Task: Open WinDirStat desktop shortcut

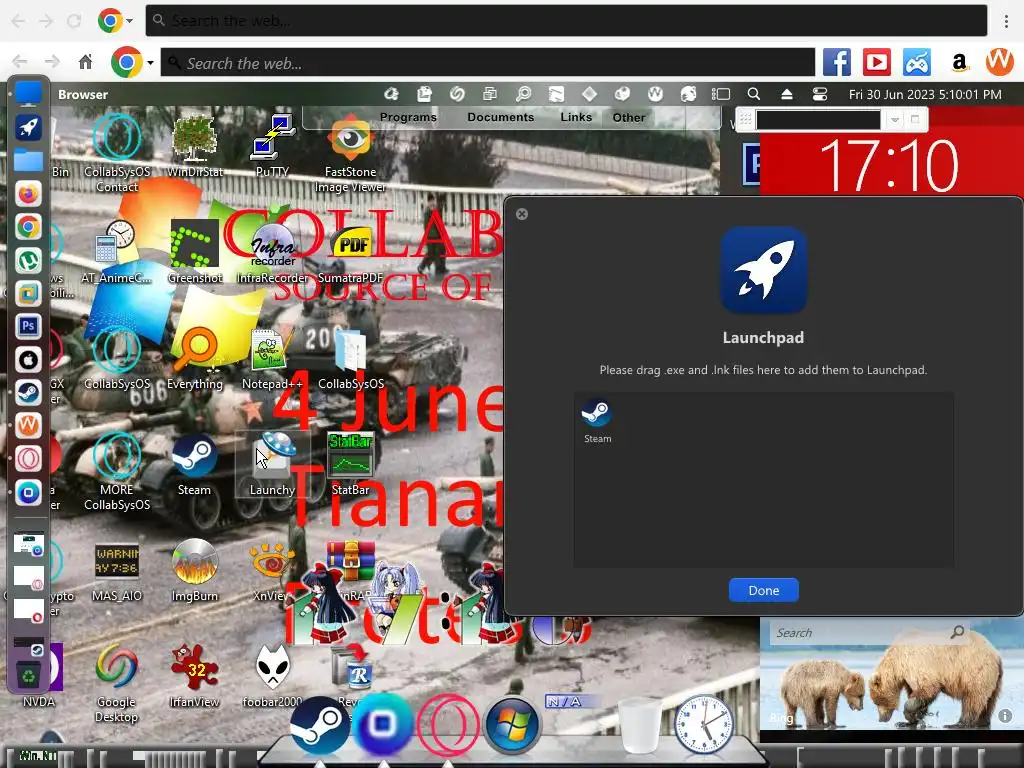Action: pyautogui.click(x=194, y=146)
